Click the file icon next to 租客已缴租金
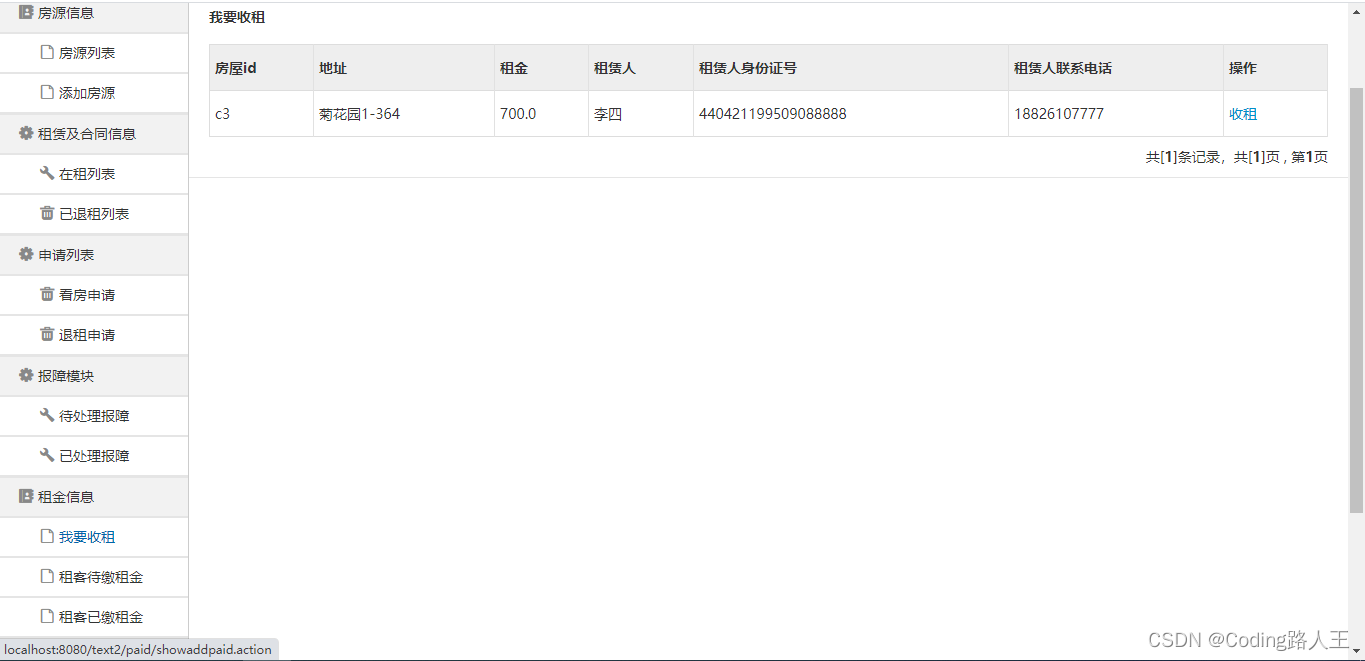 [46, 616]
